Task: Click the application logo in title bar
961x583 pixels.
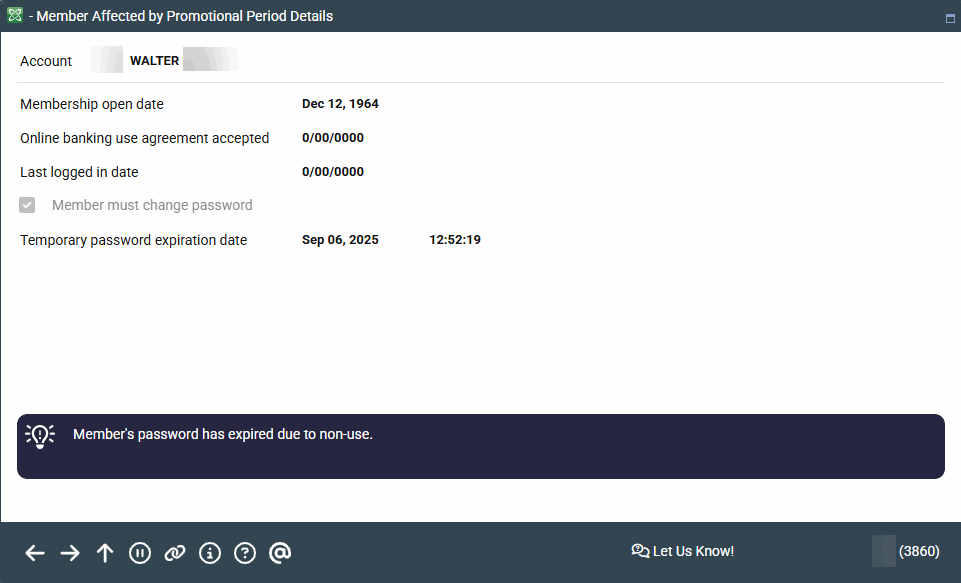Action: (15, 16)
